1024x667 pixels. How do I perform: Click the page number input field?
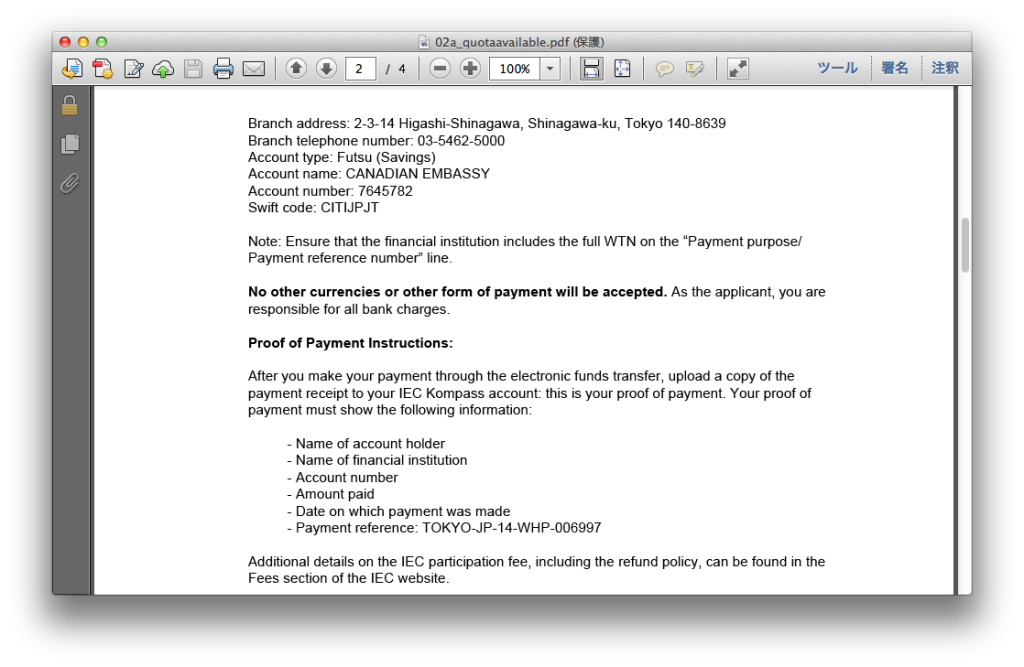pyautogui.click(x=360, y=69)
